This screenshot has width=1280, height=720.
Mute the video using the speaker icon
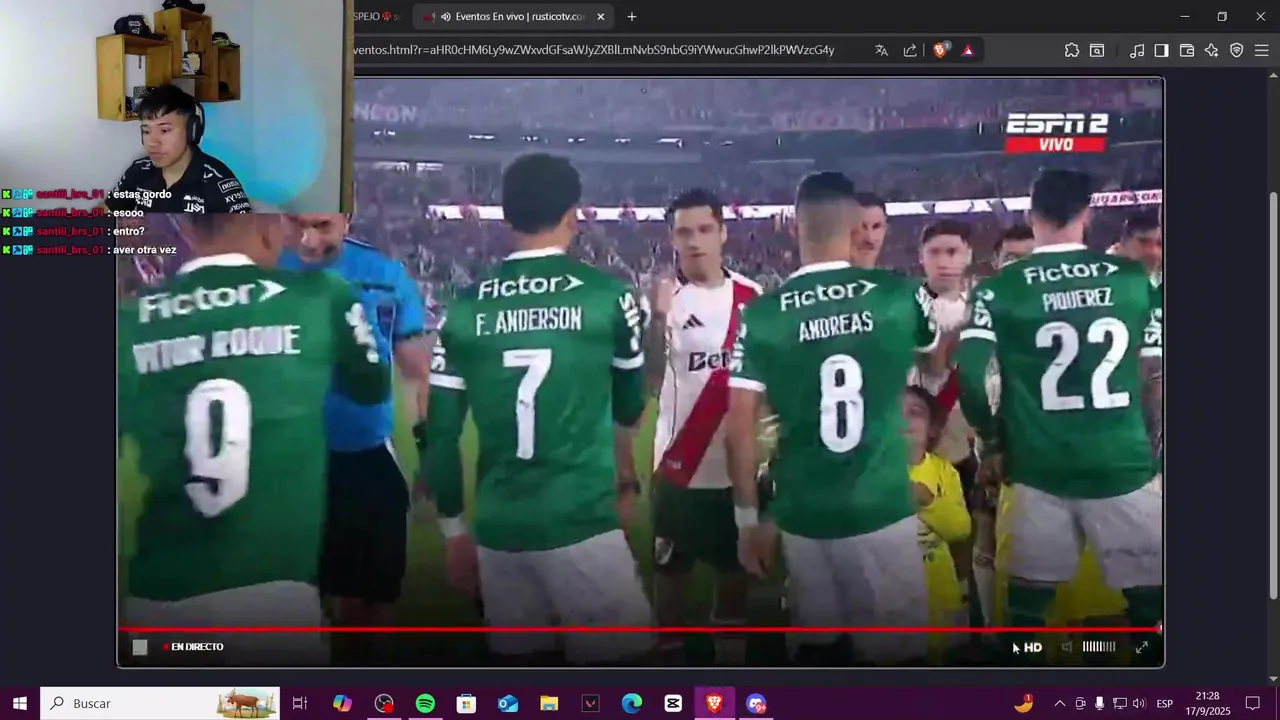tap(1067, 647)
